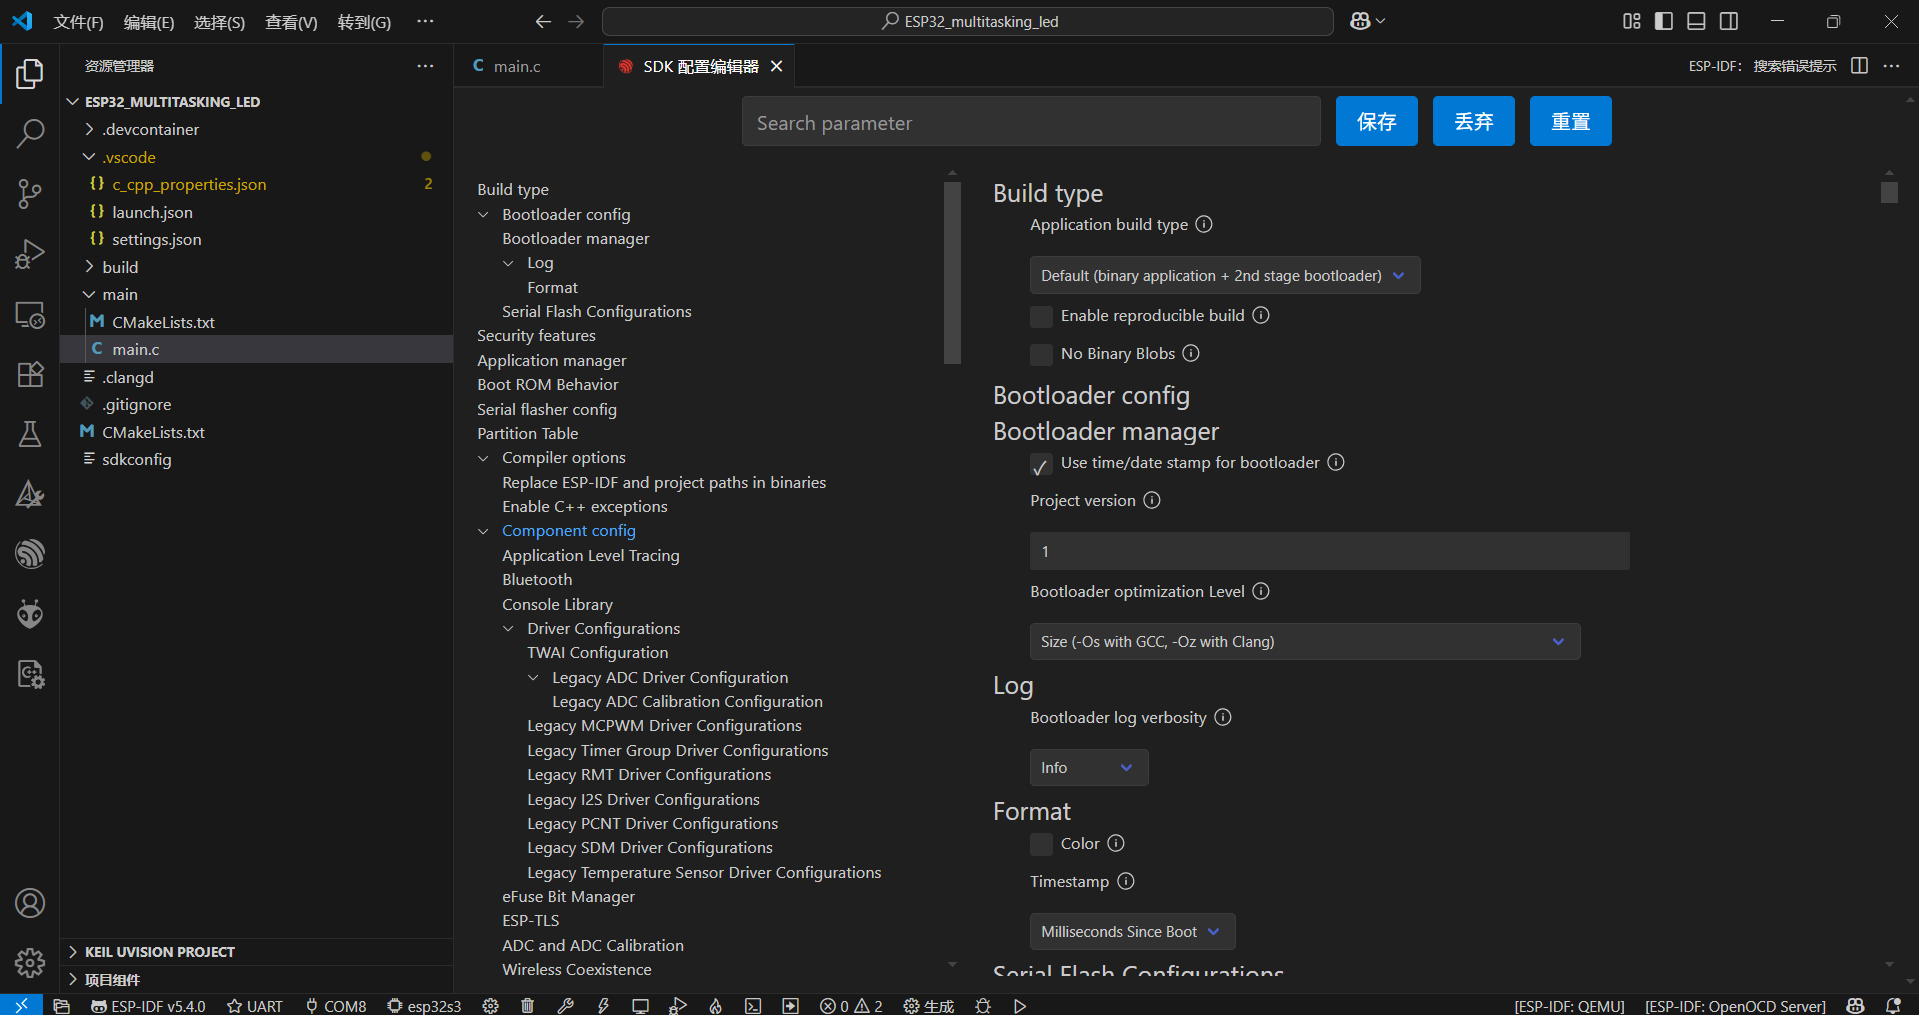Open the Search view in activity bar
The image size is (1919, 1015).
click(x=30, y=133)
